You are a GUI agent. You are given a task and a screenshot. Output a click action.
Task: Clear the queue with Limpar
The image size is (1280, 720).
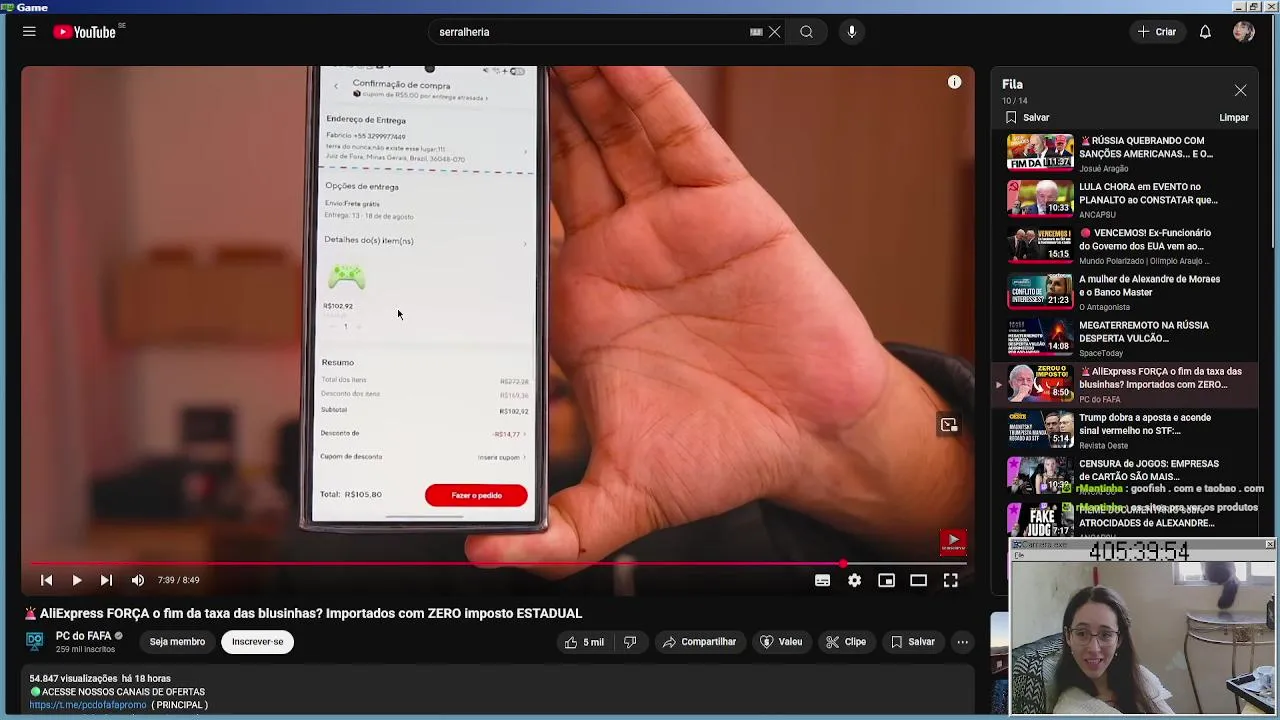[1233, 117]
